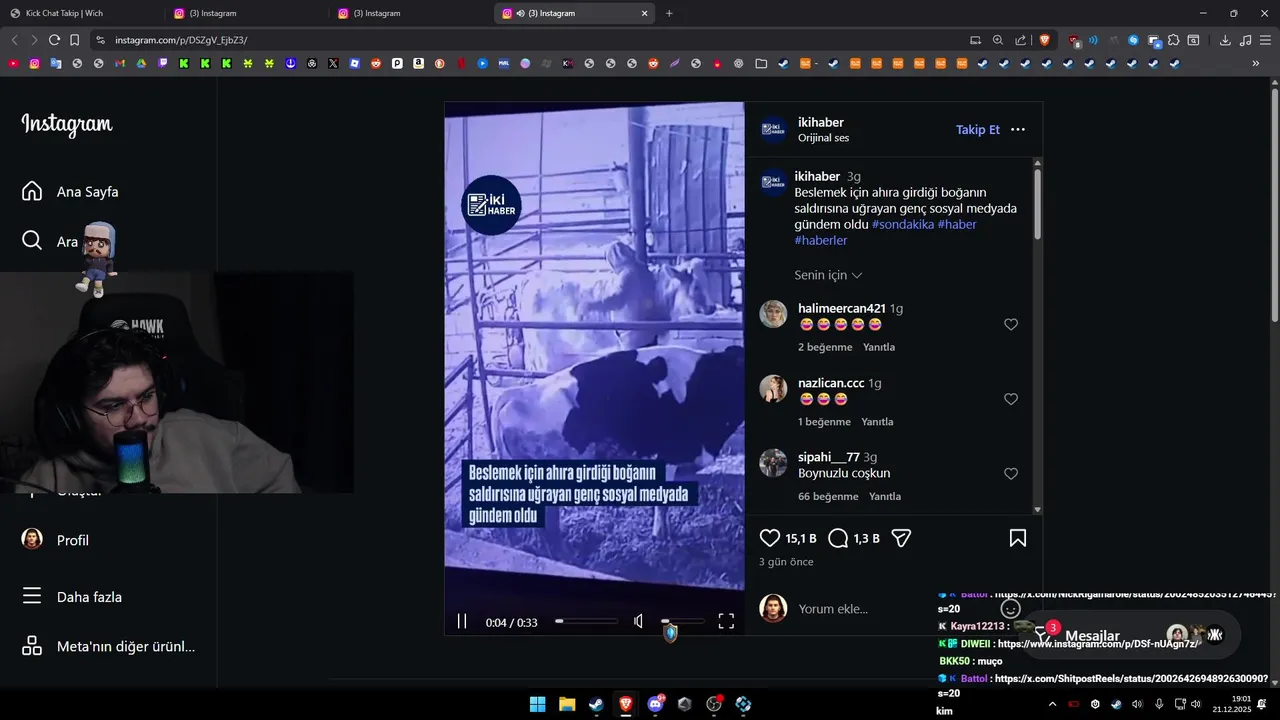The width and height of the screenshot is (1280, 720).
Task: Expand the Senin için comment sort dropdown
Action: pyautogui.click(x=828, y=275)
